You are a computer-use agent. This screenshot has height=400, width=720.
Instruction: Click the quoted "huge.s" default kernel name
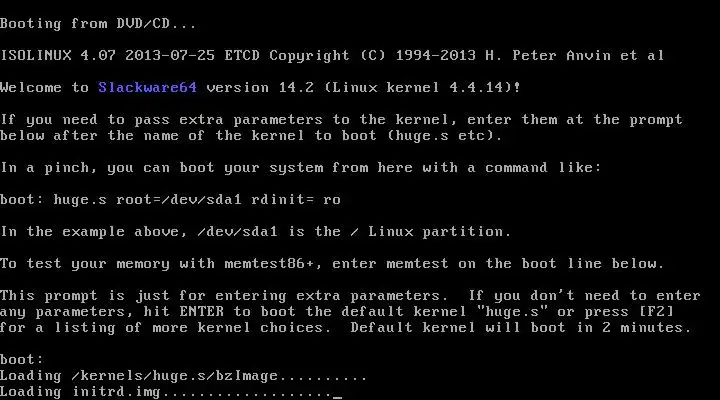[x=512, y=311]
